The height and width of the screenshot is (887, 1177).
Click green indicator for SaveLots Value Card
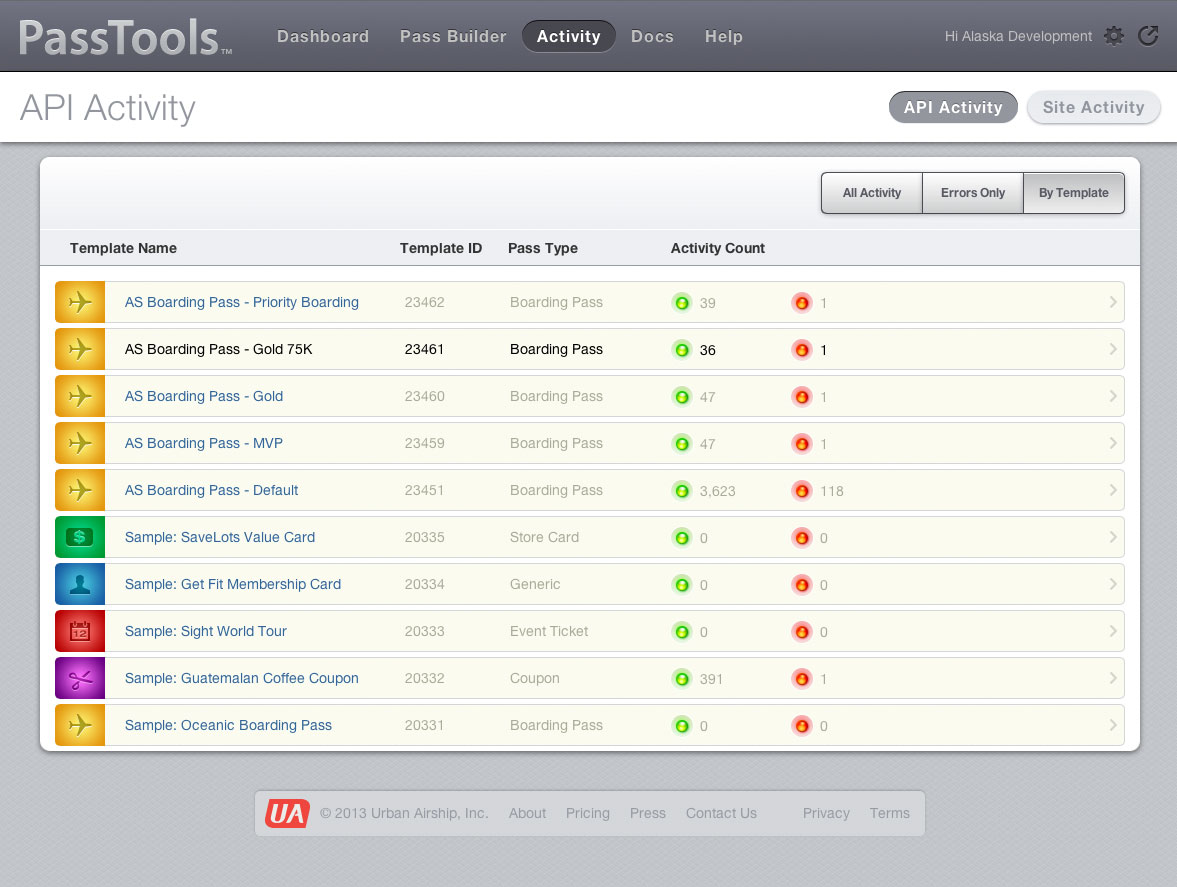click(682, 537)
